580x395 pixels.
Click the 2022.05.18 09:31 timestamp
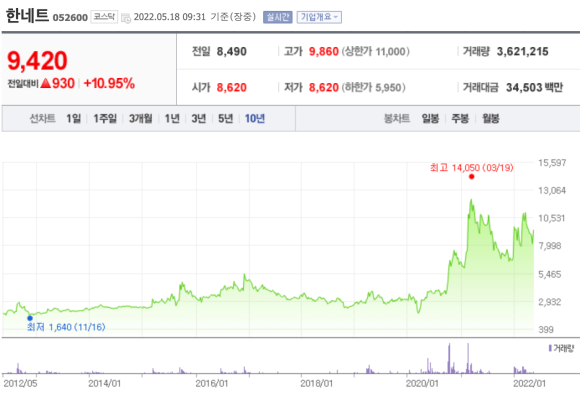pyautogui.click(x=169, y=17)
